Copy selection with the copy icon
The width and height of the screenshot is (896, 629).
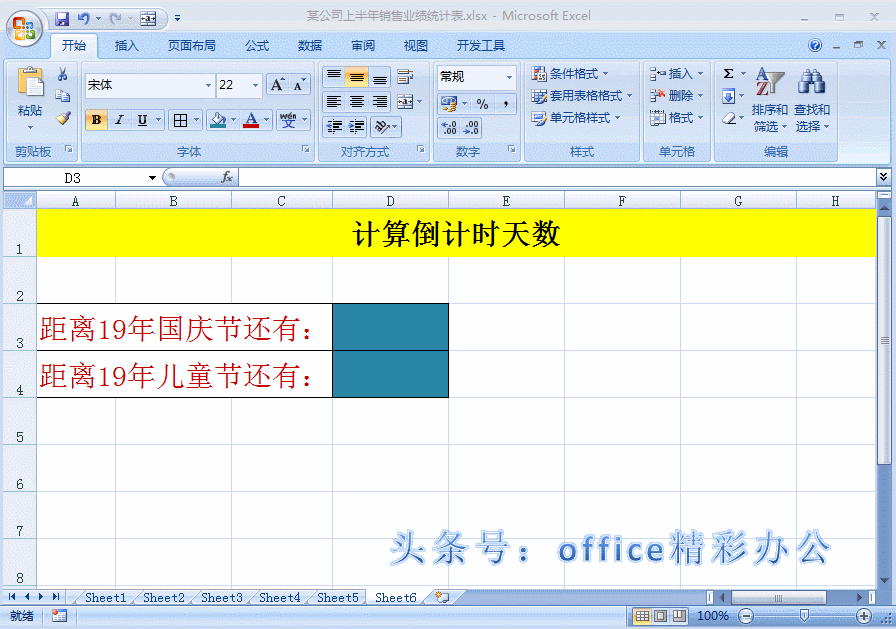click(62, 96)
